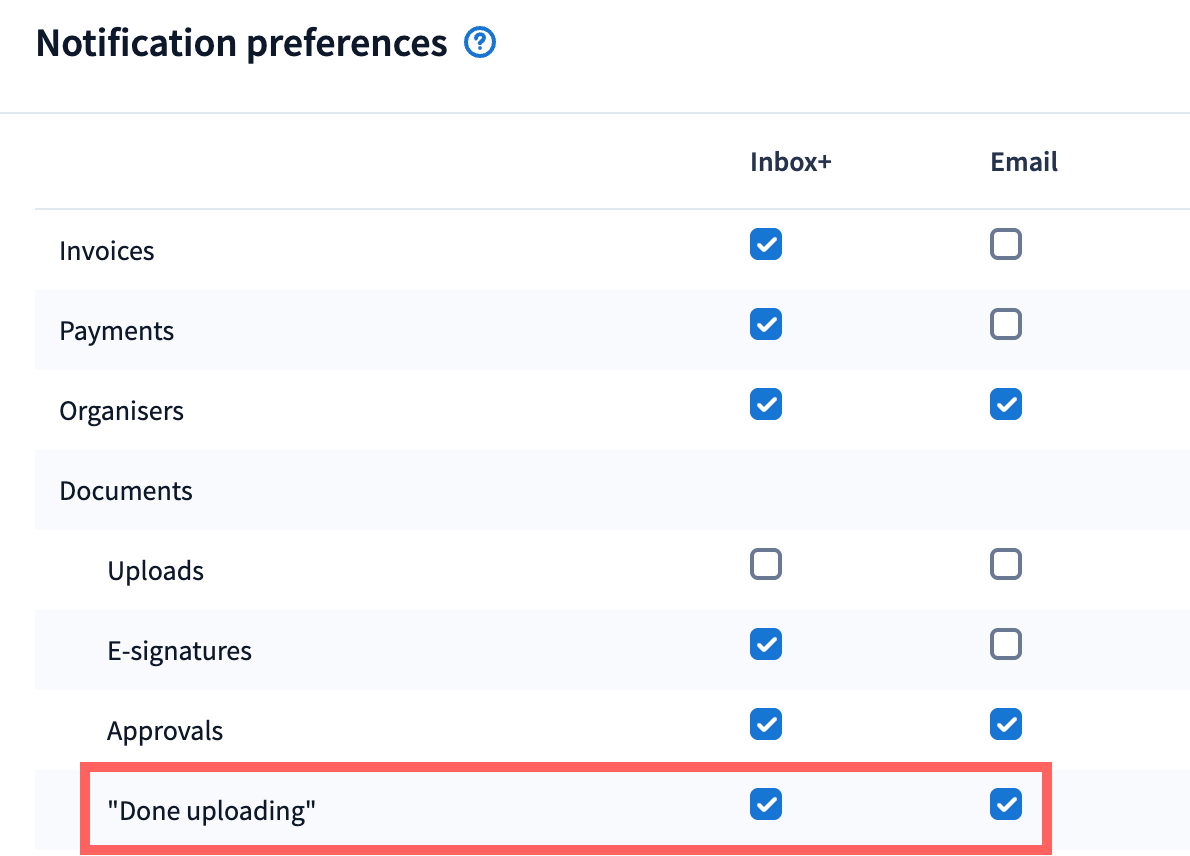Turn off Inbox+ for Organisers

point(766,405)
